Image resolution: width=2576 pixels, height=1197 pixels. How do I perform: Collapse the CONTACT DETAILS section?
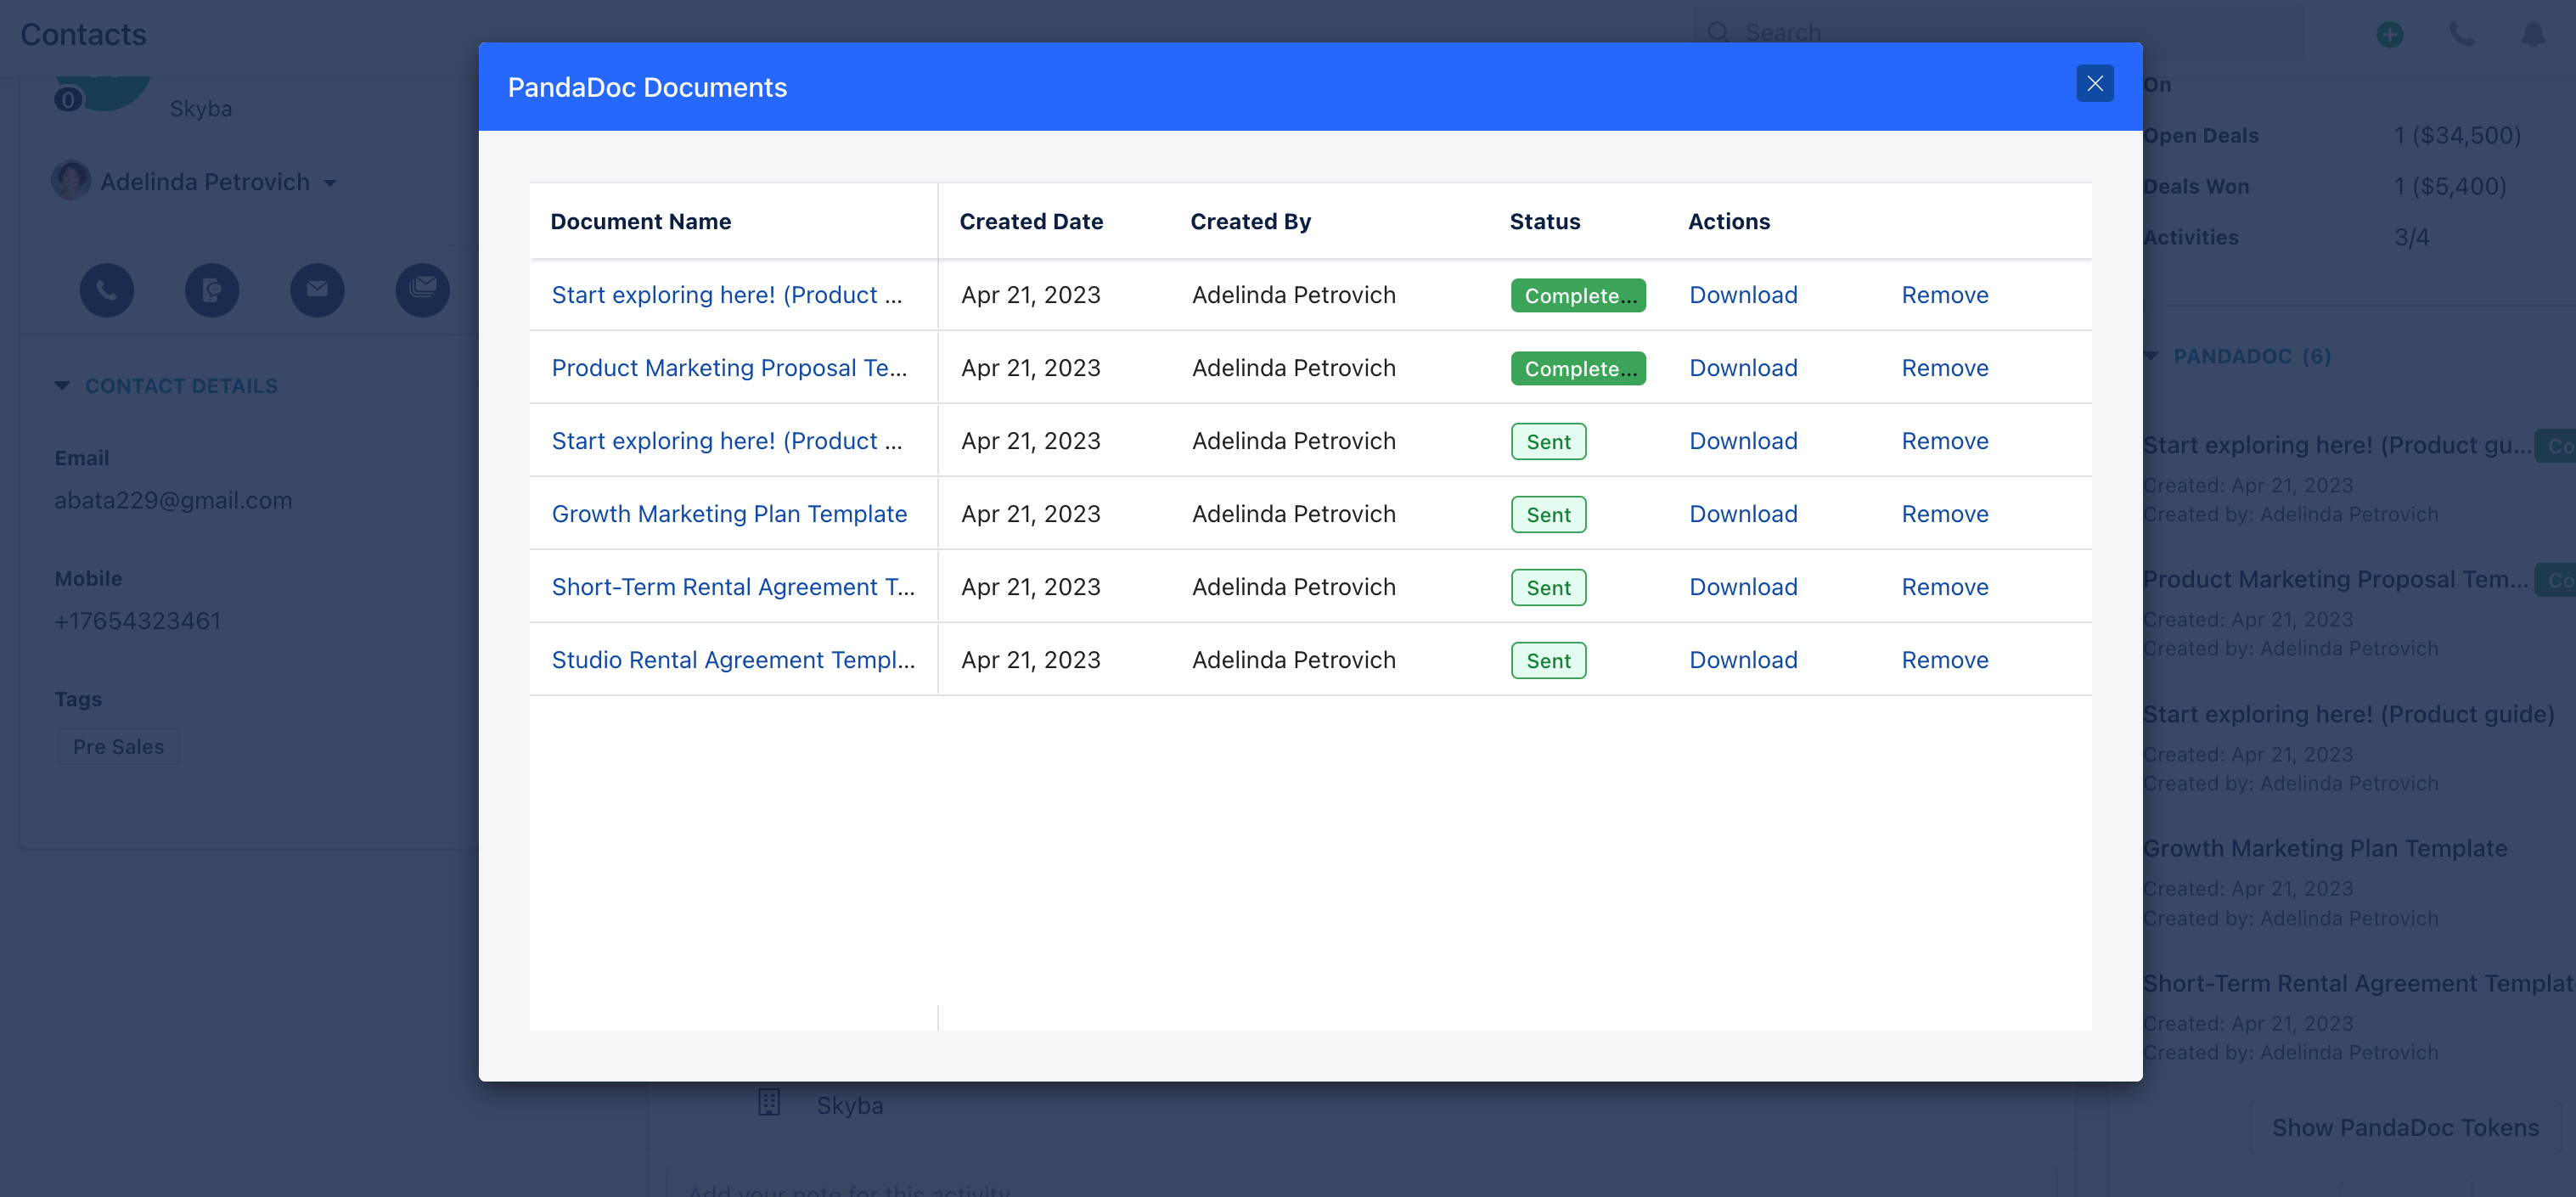click(x=62, y=385)
